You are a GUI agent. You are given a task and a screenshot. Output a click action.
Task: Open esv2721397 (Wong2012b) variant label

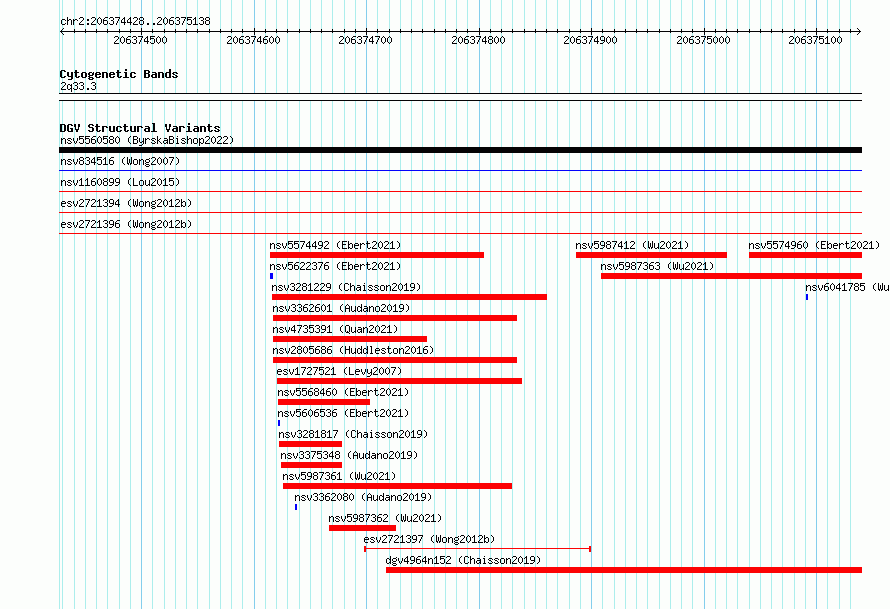[x=429, y=539]
